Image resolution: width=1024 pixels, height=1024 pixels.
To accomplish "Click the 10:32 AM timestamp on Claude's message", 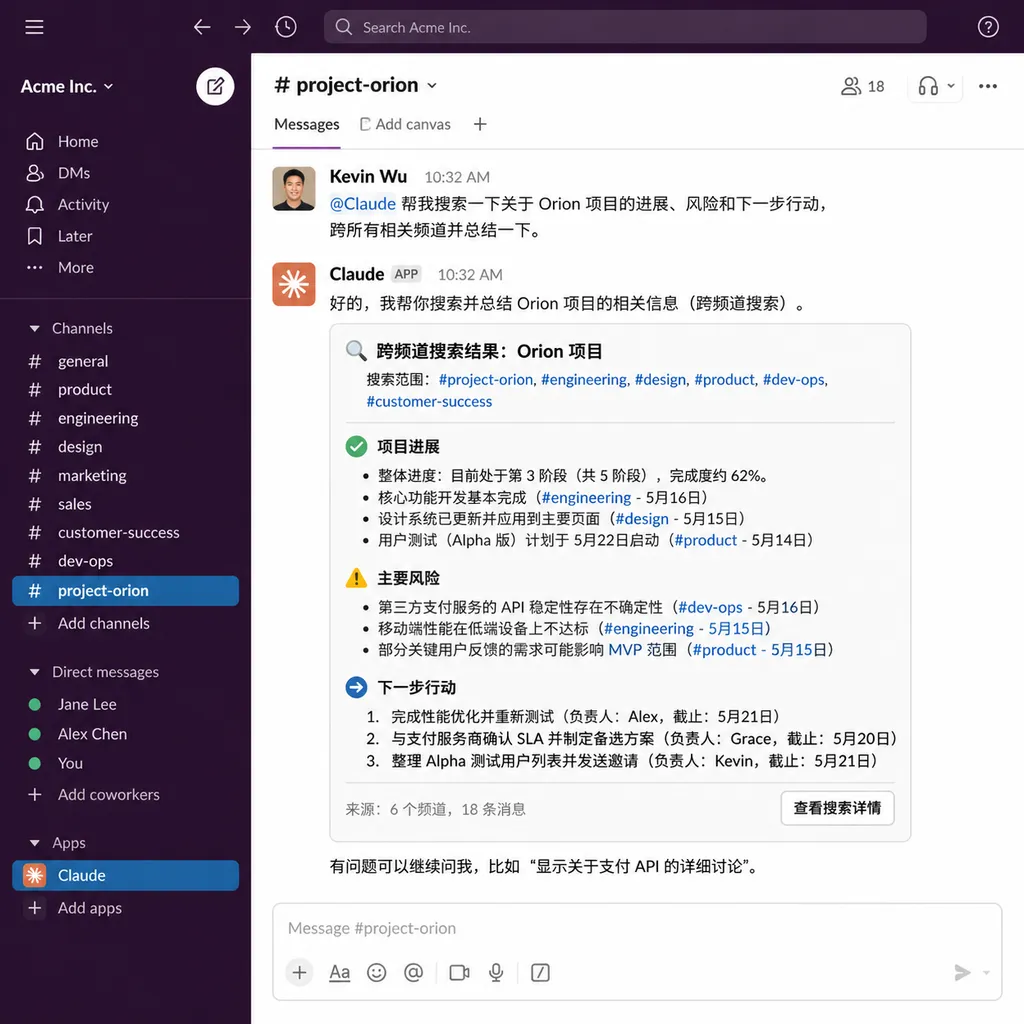I will 470,275.
